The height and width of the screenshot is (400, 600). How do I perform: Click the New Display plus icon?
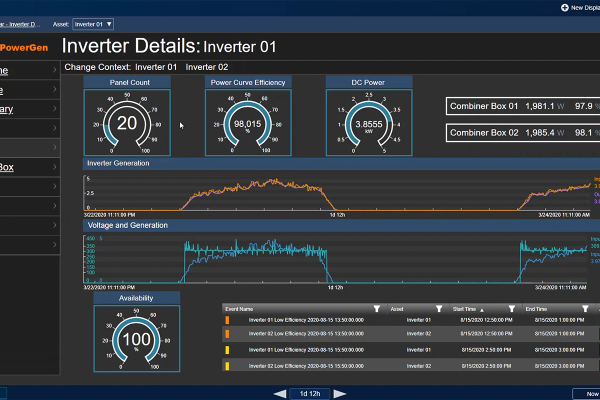tap(564, 7)
